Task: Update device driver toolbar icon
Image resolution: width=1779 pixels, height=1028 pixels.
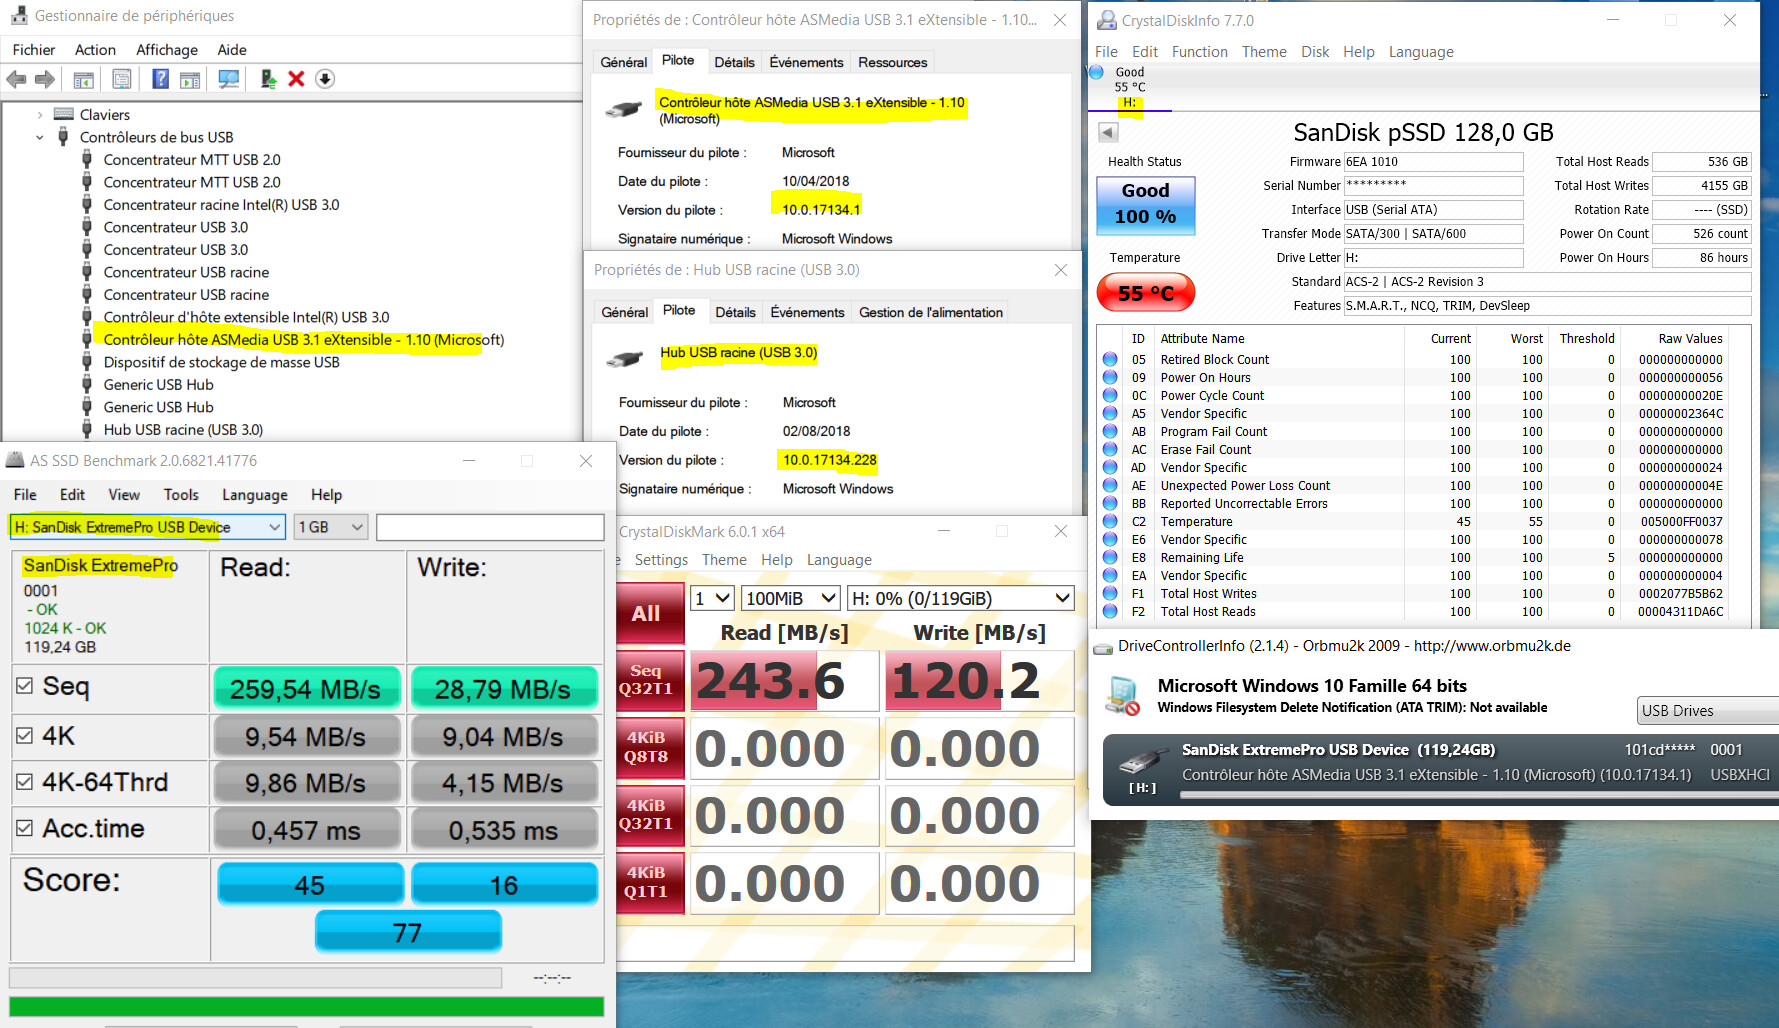Action: pos(268,79)
